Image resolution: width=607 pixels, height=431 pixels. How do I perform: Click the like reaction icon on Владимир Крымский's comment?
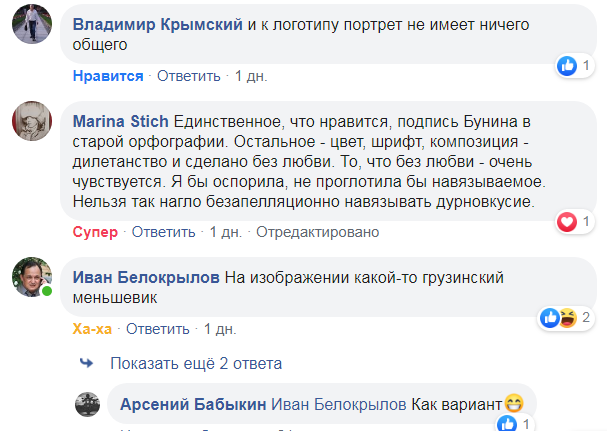(567, 65)
